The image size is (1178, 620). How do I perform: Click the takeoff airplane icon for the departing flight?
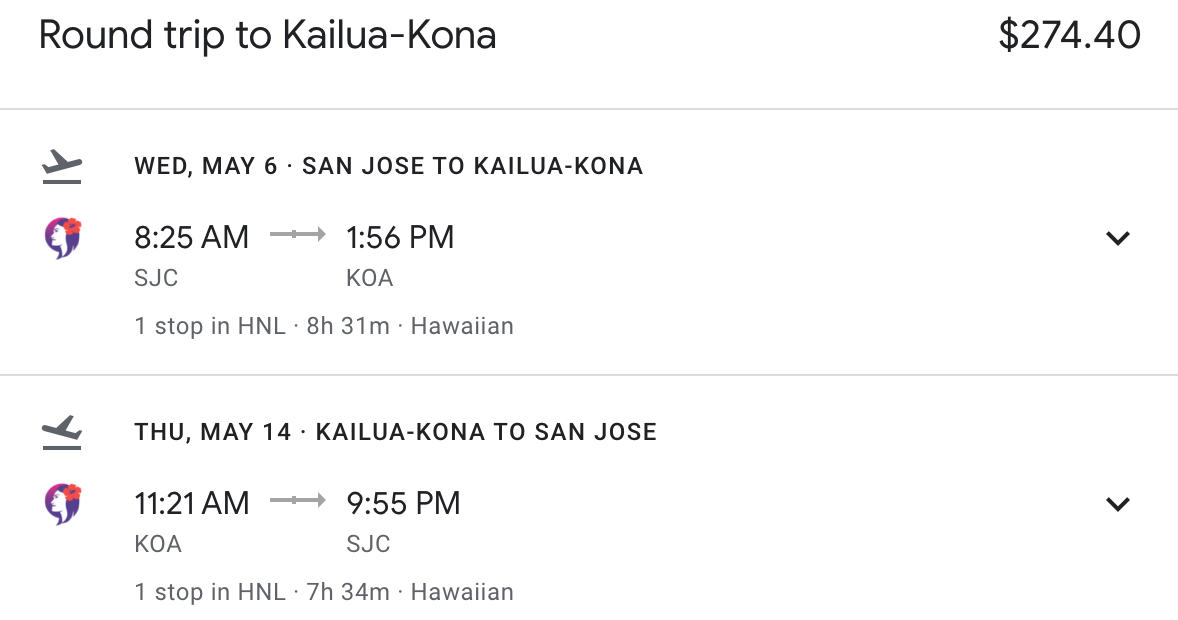point(62,166)
